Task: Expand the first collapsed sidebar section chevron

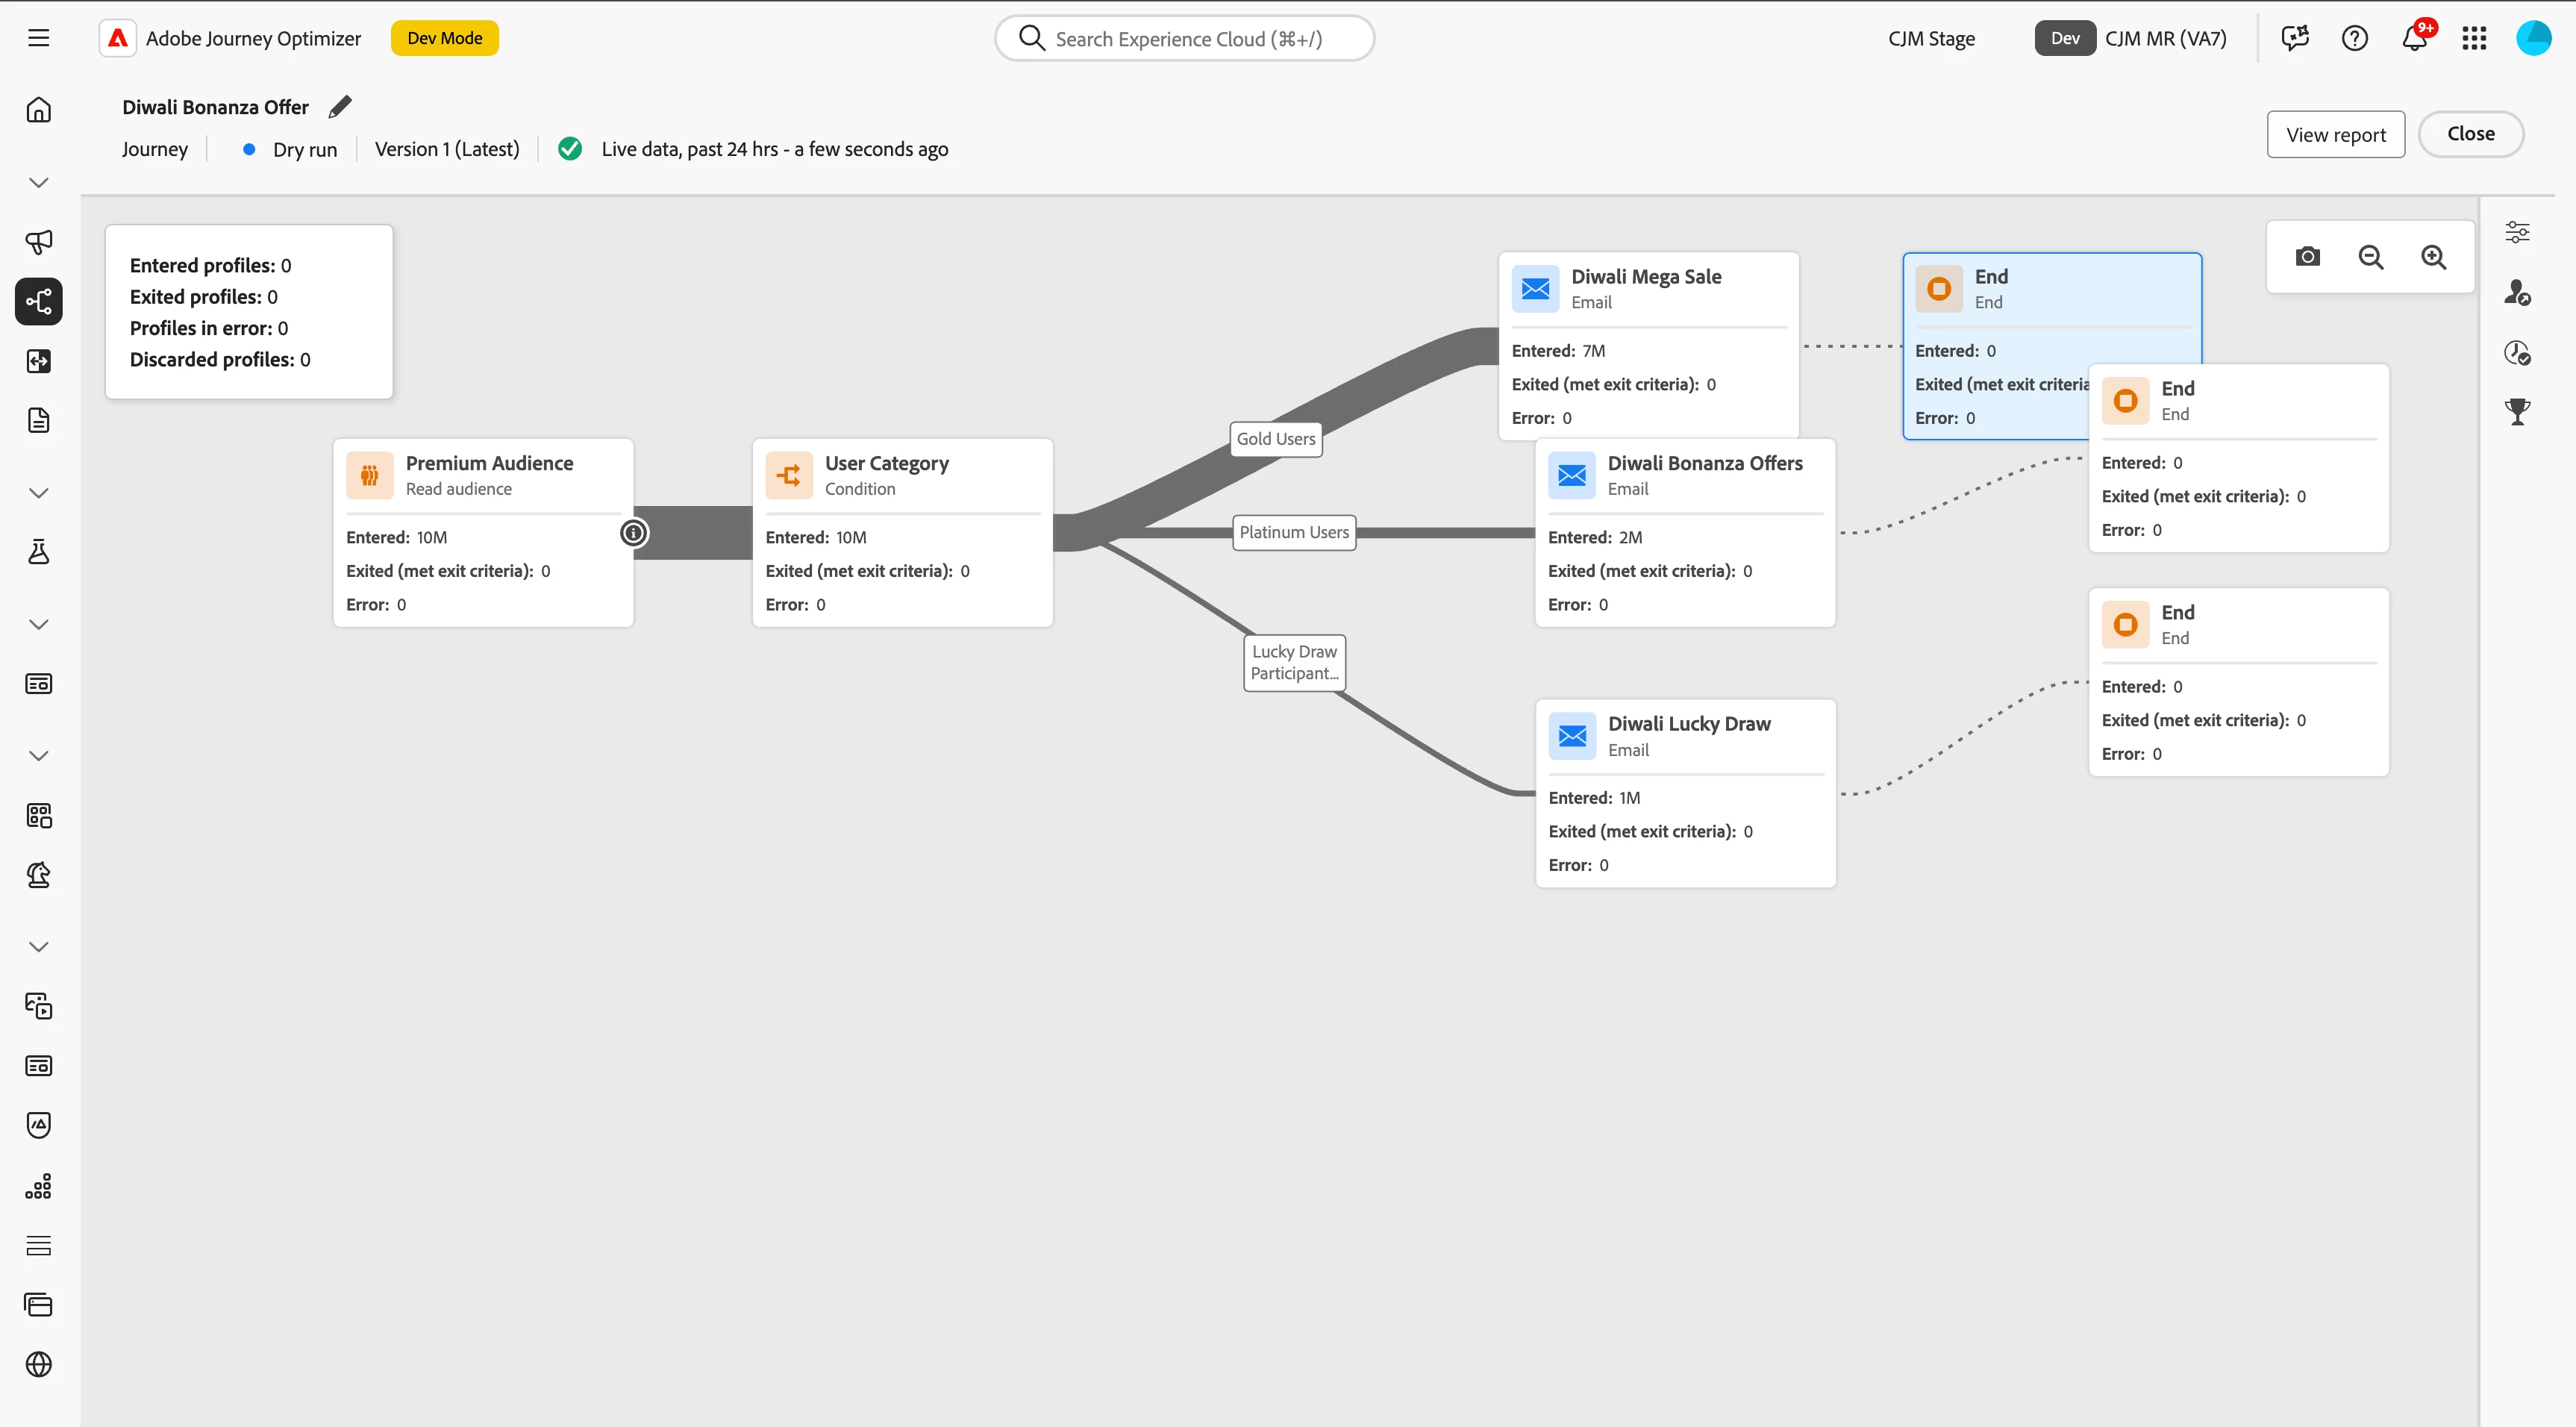Action: 39,182
